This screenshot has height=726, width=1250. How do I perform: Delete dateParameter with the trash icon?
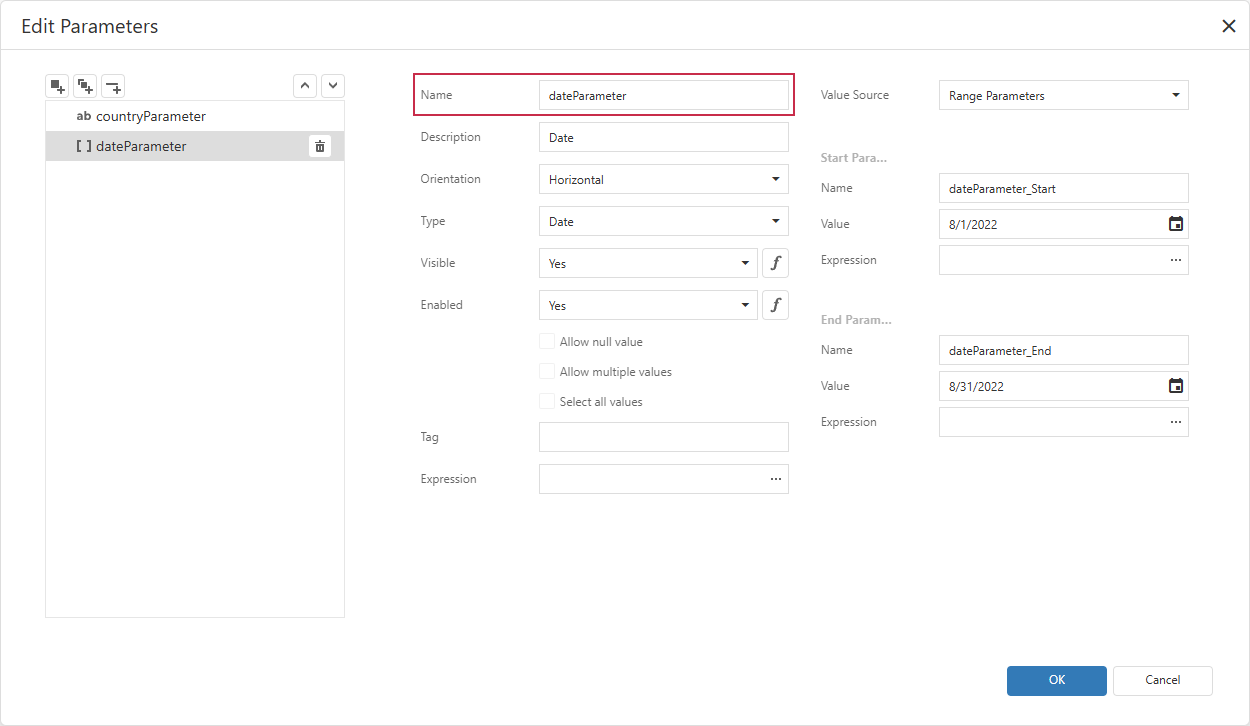pos(320,146)
